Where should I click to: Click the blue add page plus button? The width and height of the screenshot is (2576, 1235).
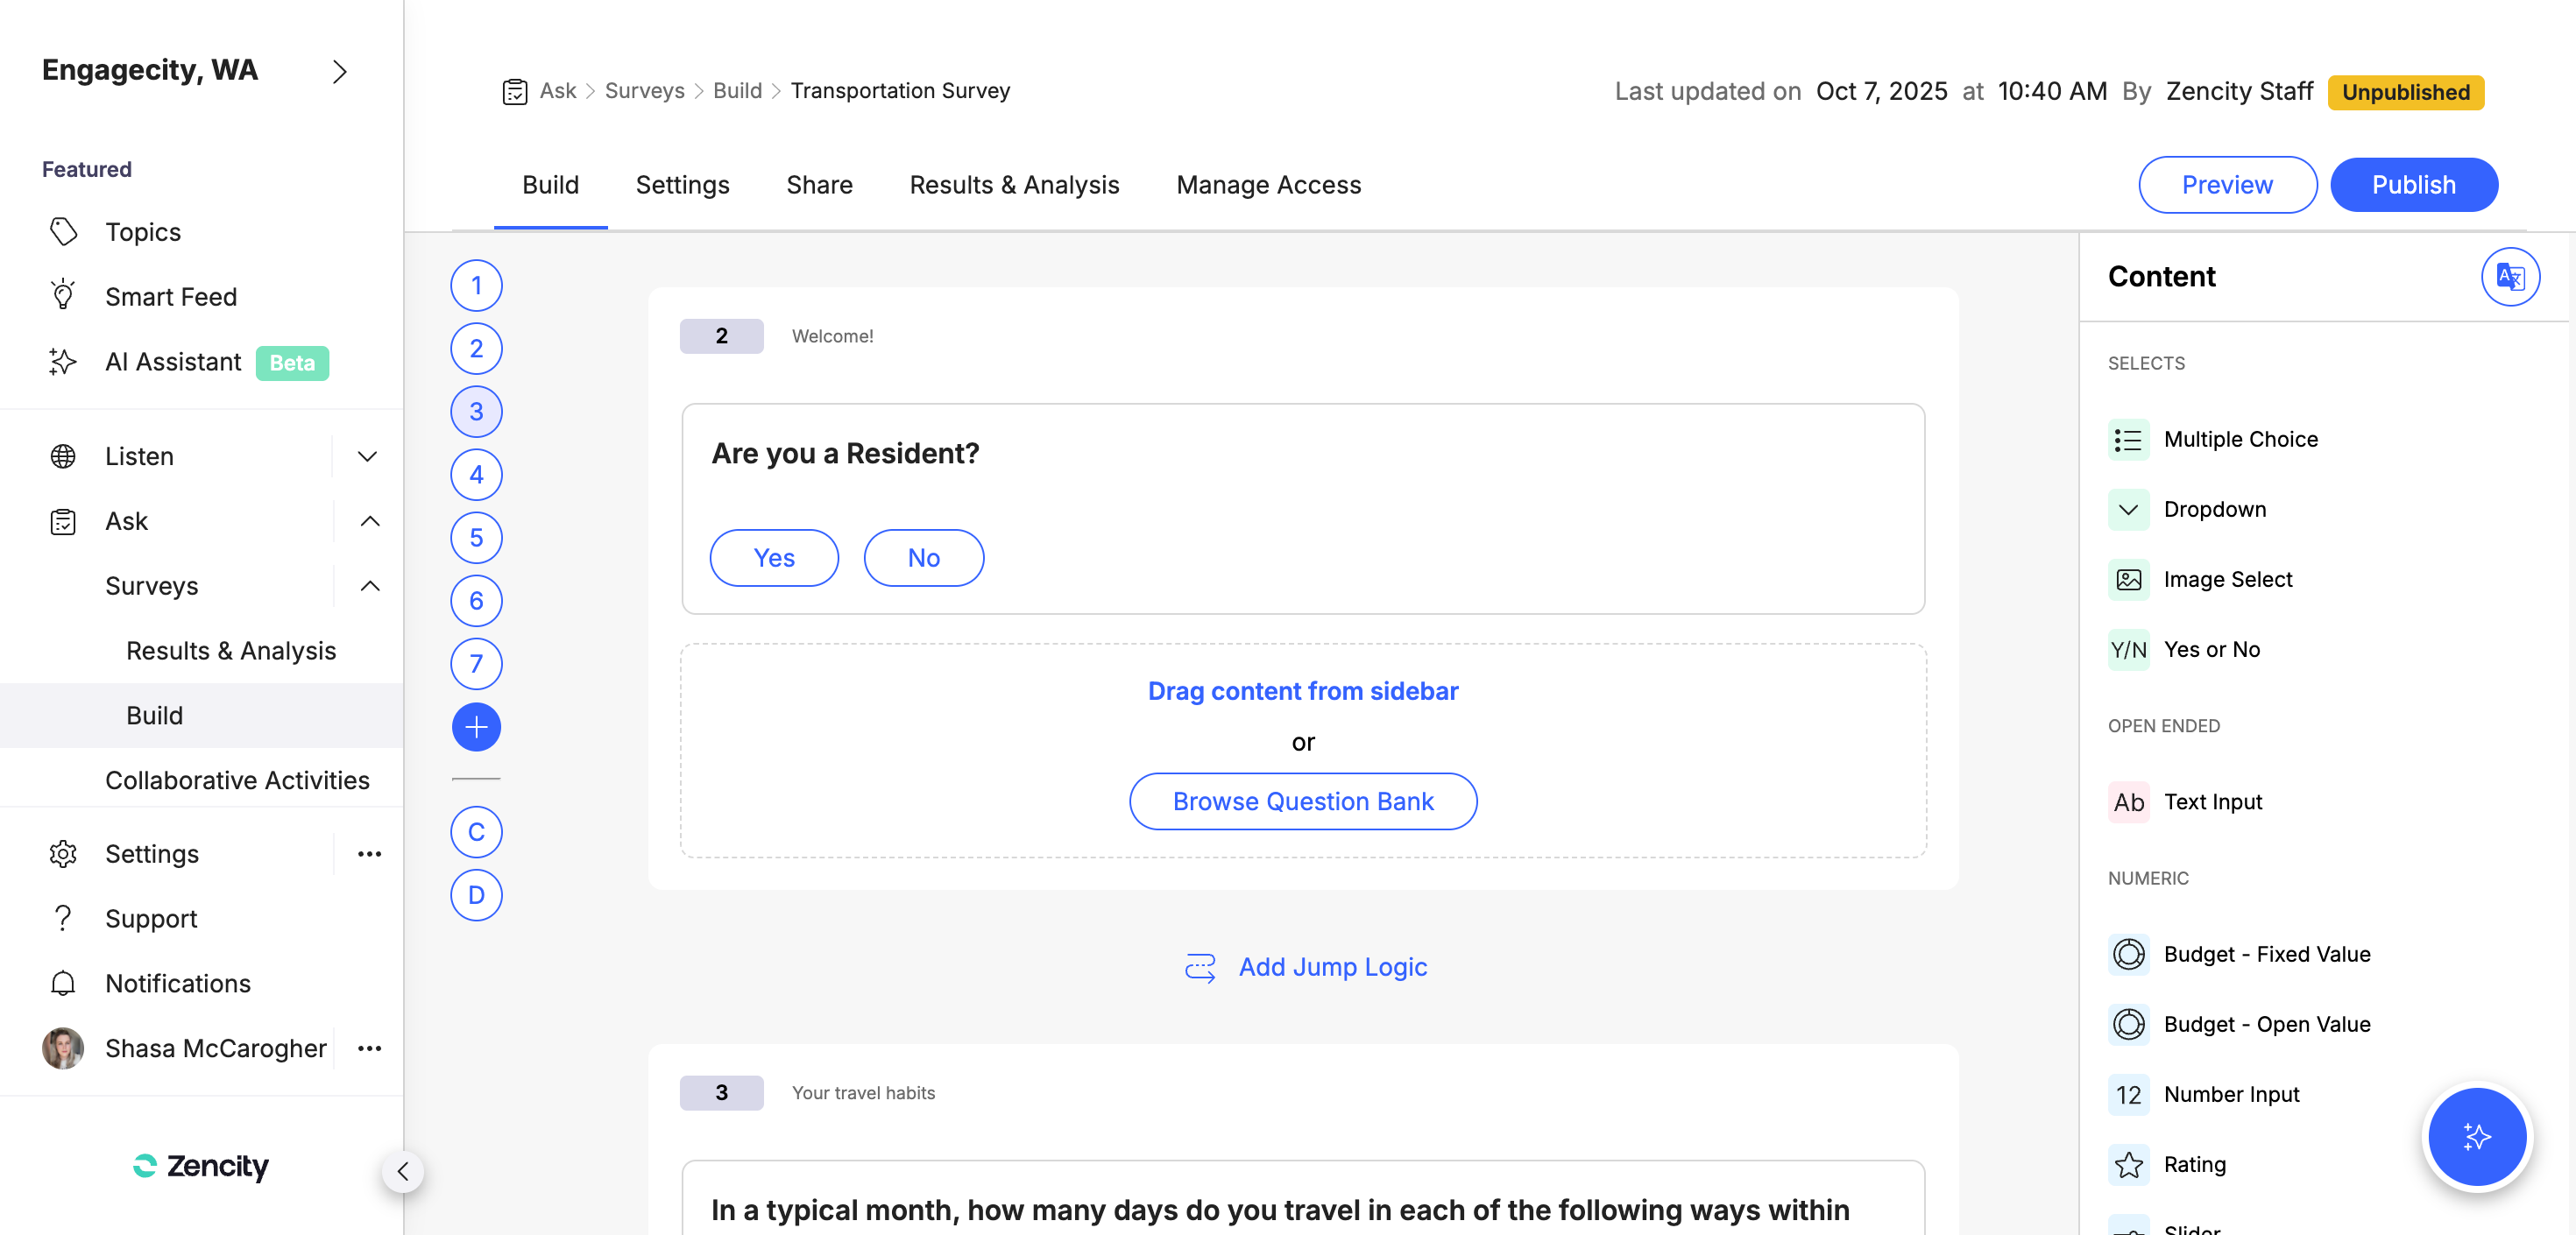point(476,727)
